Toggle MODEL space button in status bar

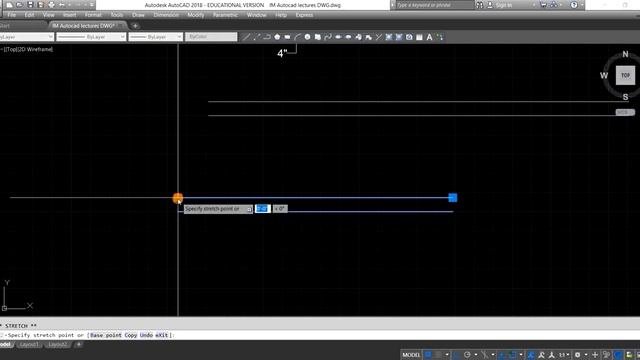(411, 355)
